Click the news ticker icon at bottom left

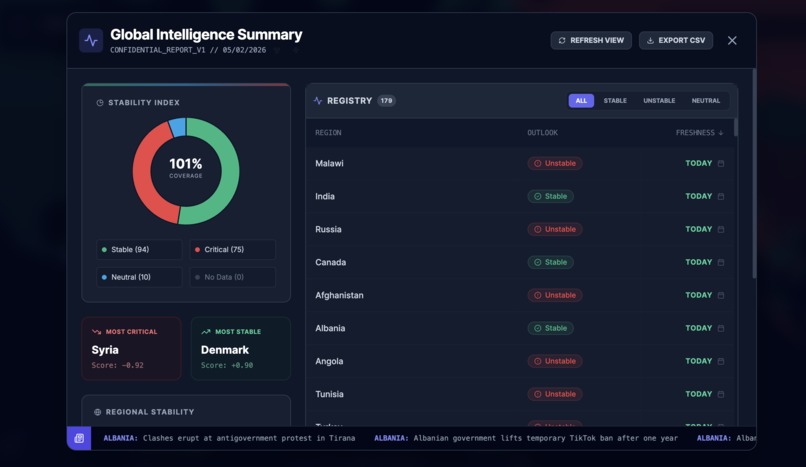(x=79, y=438)
